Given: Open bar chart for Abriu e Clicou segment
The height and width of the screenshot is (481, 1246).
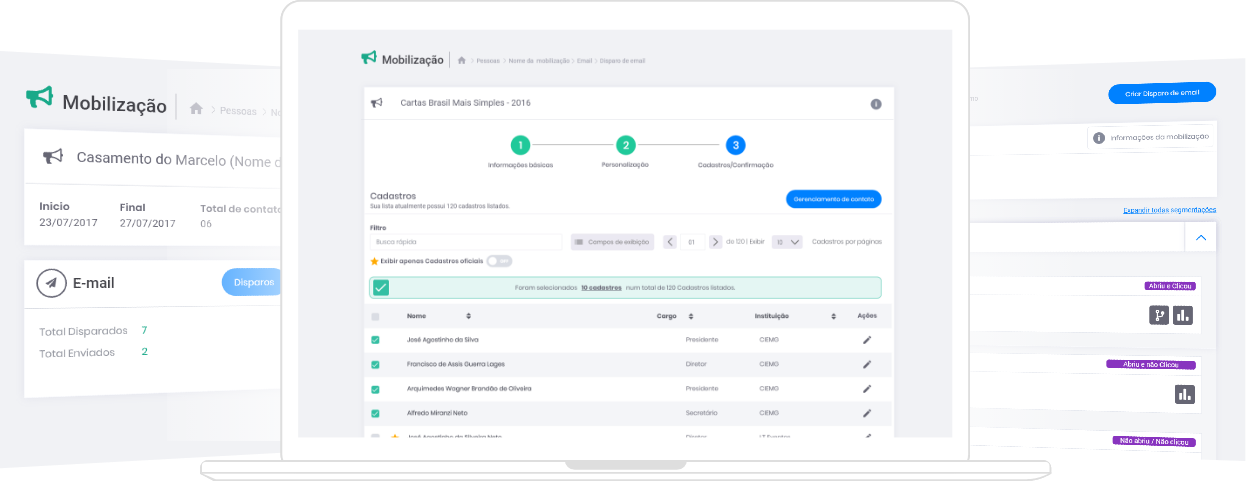Looking at the screenshot, I should click(1184, 315).
